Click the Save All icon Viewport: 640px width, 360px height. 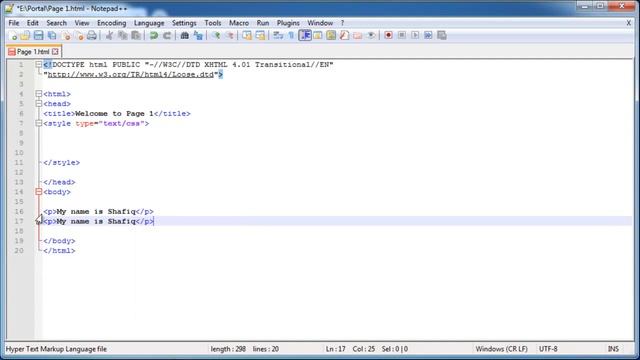pyautogui.click(x=52, y=36)
